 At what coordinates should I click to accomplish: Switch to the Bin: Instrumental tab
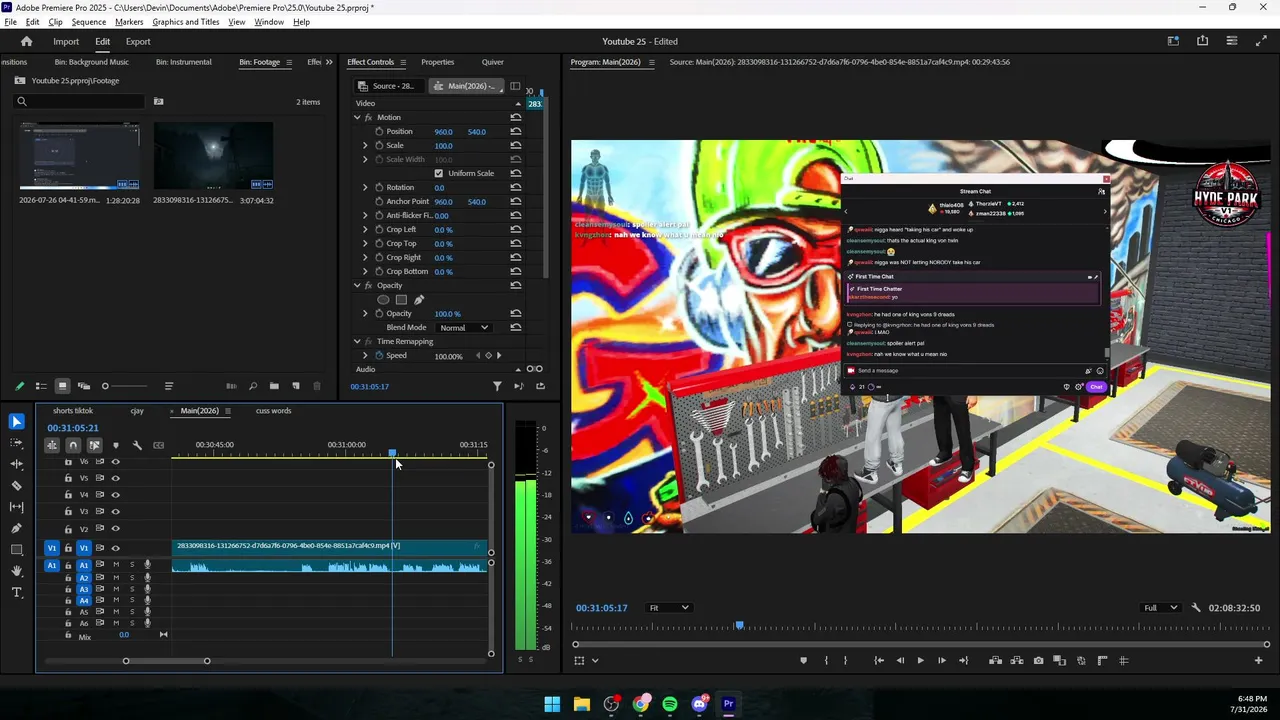point(184,62)
